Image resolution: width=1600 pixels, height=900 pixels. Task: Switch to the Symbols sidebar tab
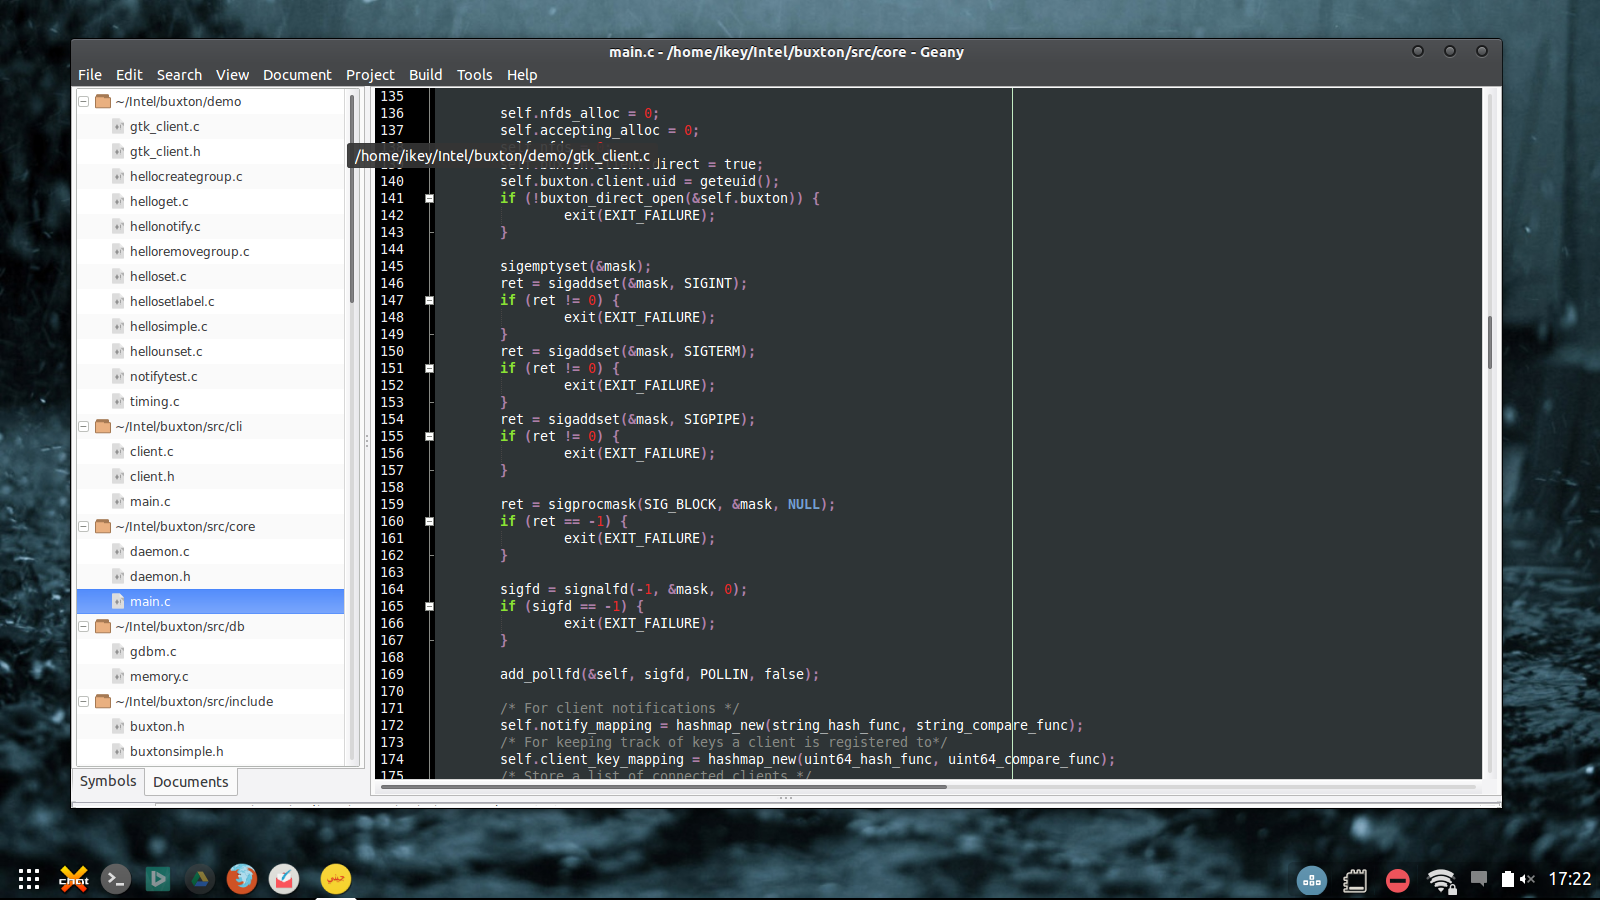pos(108,781)
